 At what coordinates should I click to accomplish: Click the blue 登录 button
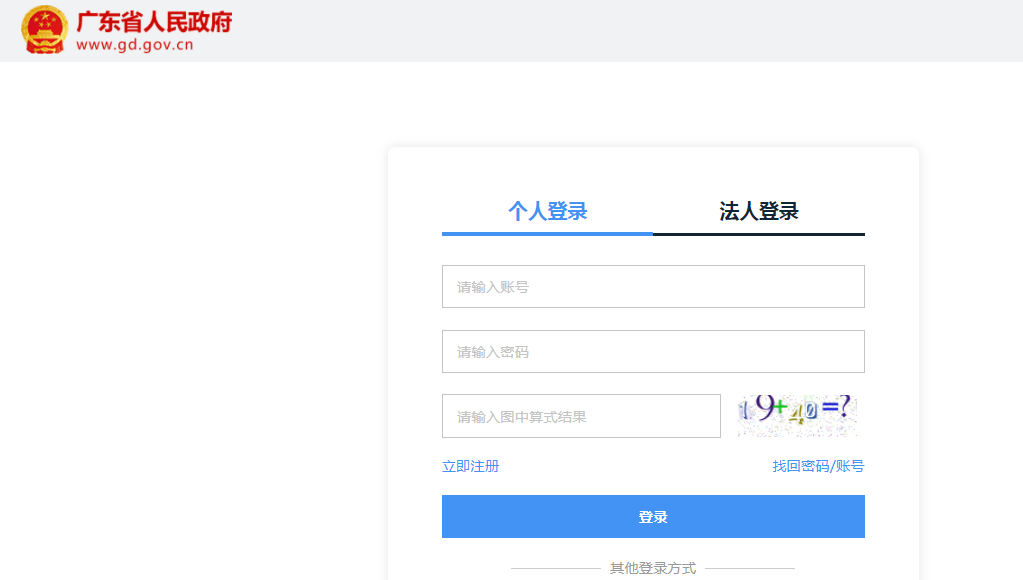(x=653, y=517)
